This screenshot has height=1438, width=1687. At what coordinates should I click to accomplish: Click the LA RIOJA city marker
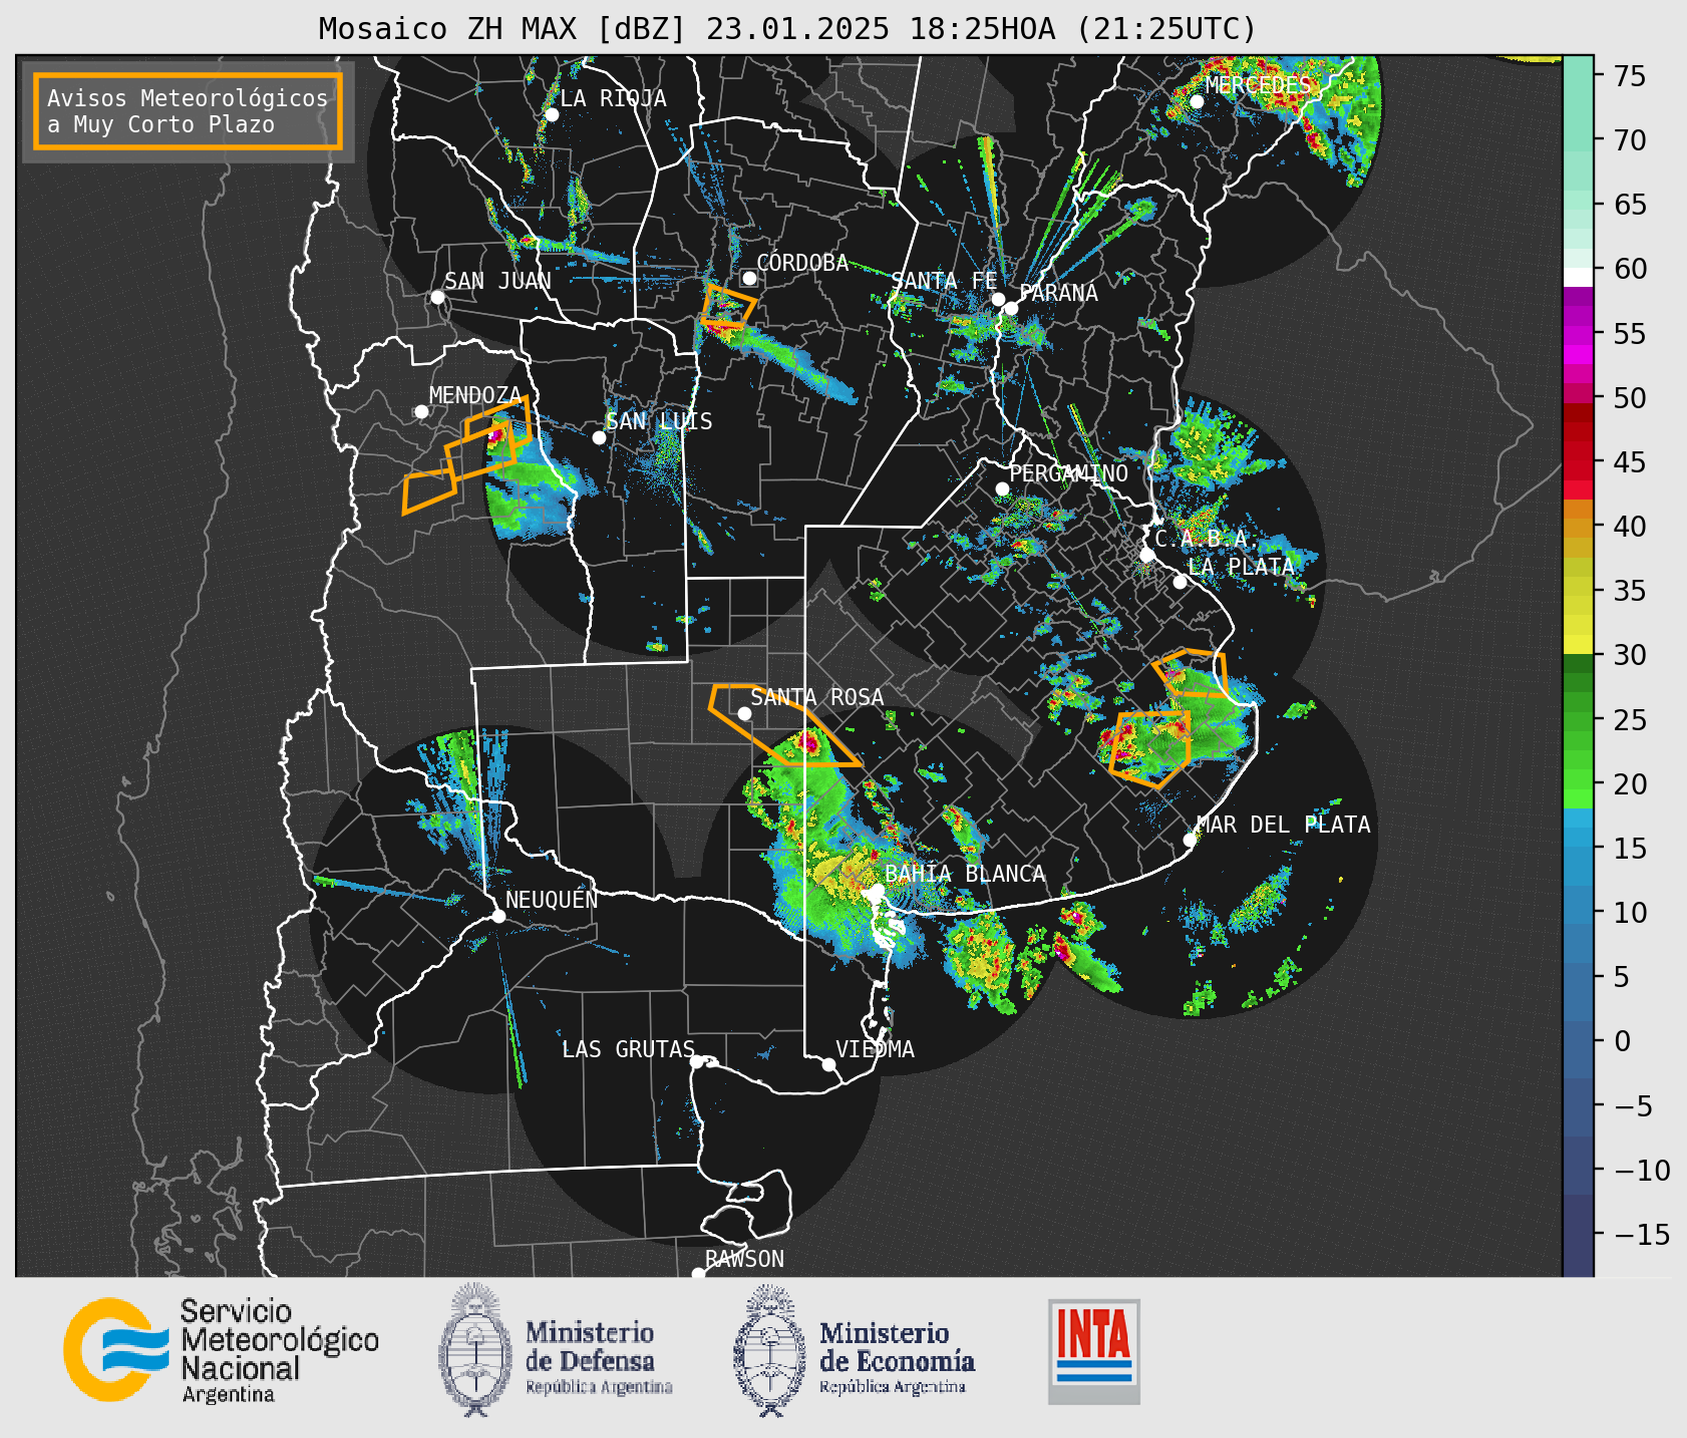[x=551, y=115]
